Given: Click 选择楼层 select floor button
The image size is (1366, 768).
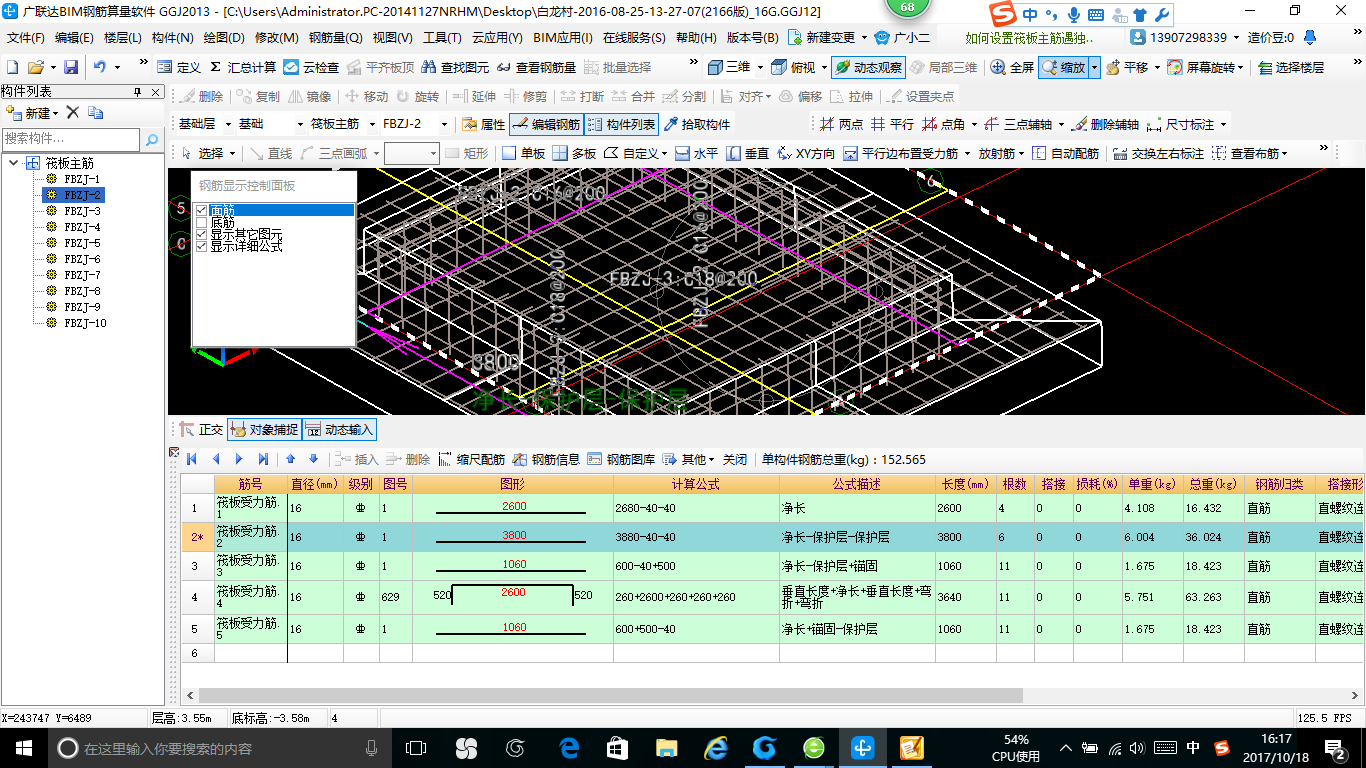Looking at the screenshot, I should coord(1291,67).
